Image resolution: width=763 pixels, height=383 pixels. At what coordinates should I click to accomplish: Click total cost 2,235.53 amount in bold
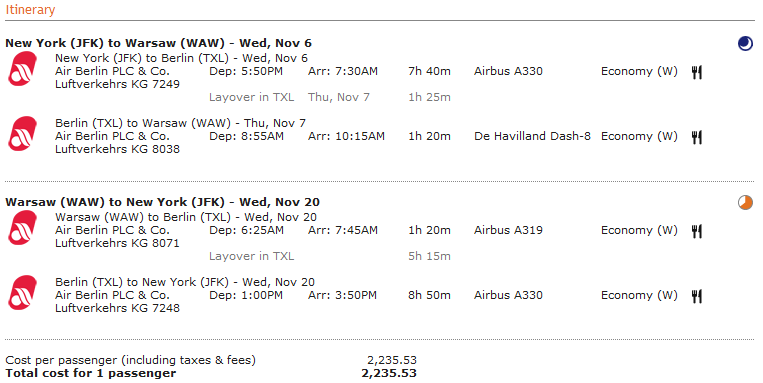click(389, 373)
